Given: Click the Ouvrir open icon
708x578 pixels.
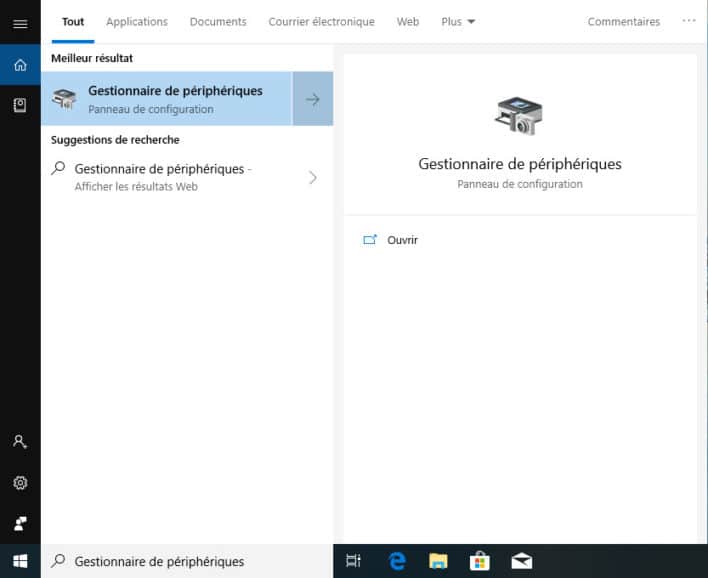Looking at the screenshot, I should (370, 240).
